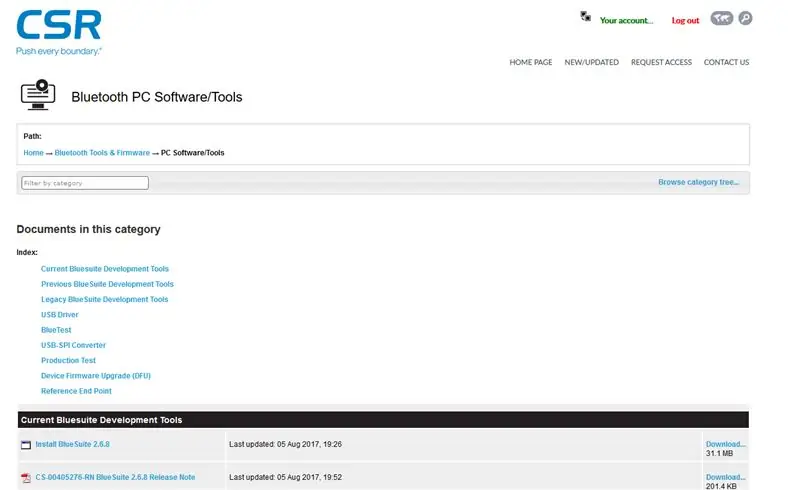Download the 201.4 KB release note
This screenshot has width=800, height=490.
pos(726,477)
